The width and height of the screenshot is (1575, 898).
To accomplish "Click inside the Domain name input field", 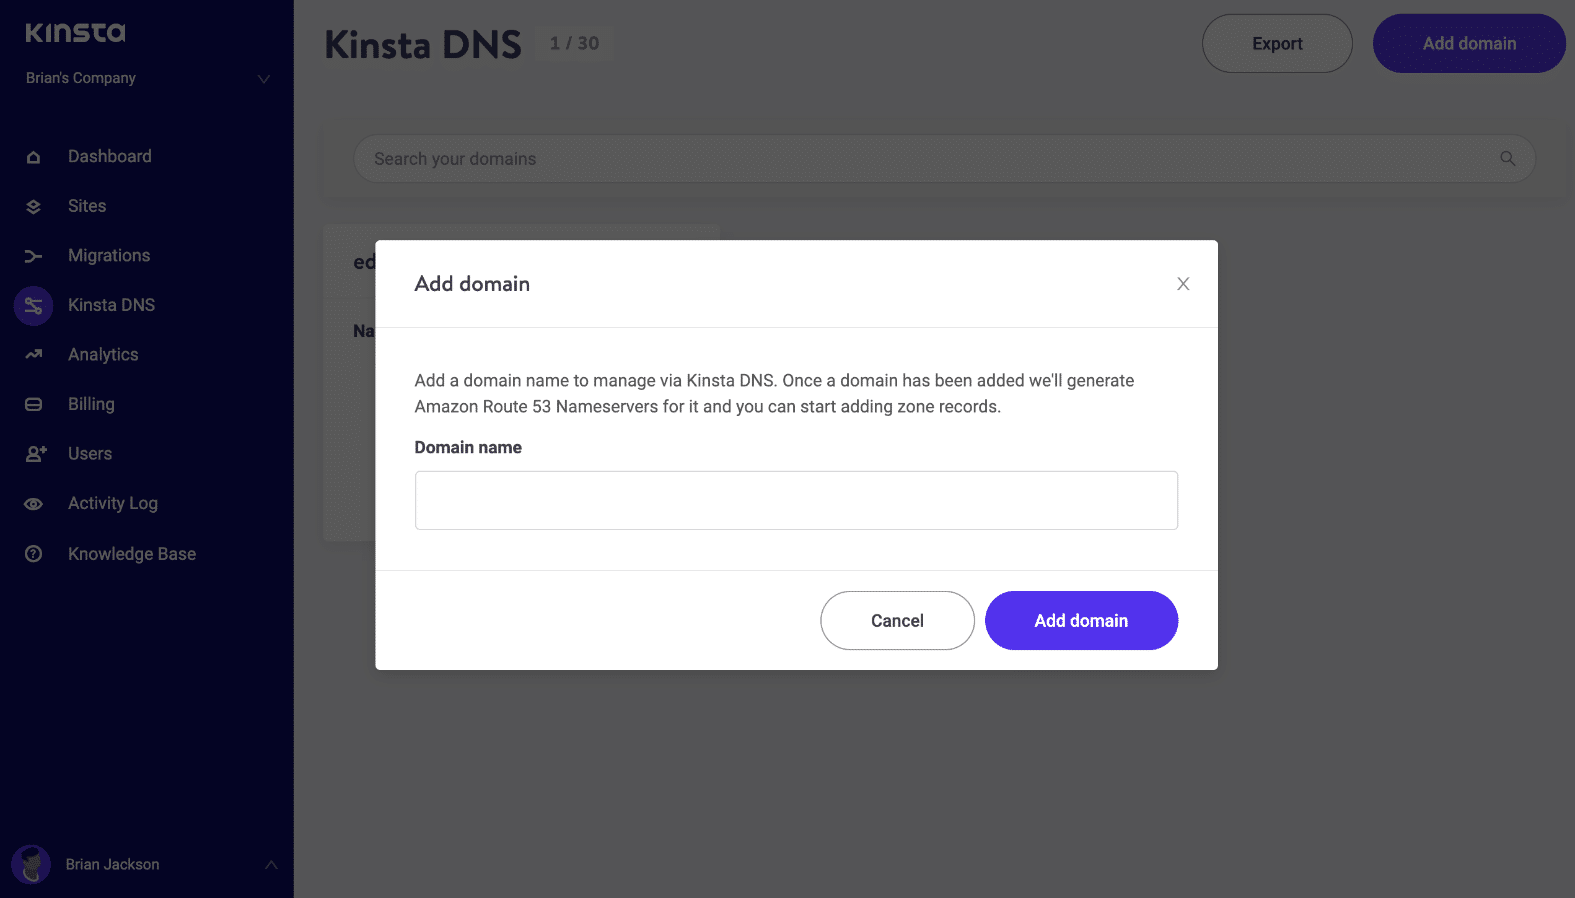I will pos(796,500).
